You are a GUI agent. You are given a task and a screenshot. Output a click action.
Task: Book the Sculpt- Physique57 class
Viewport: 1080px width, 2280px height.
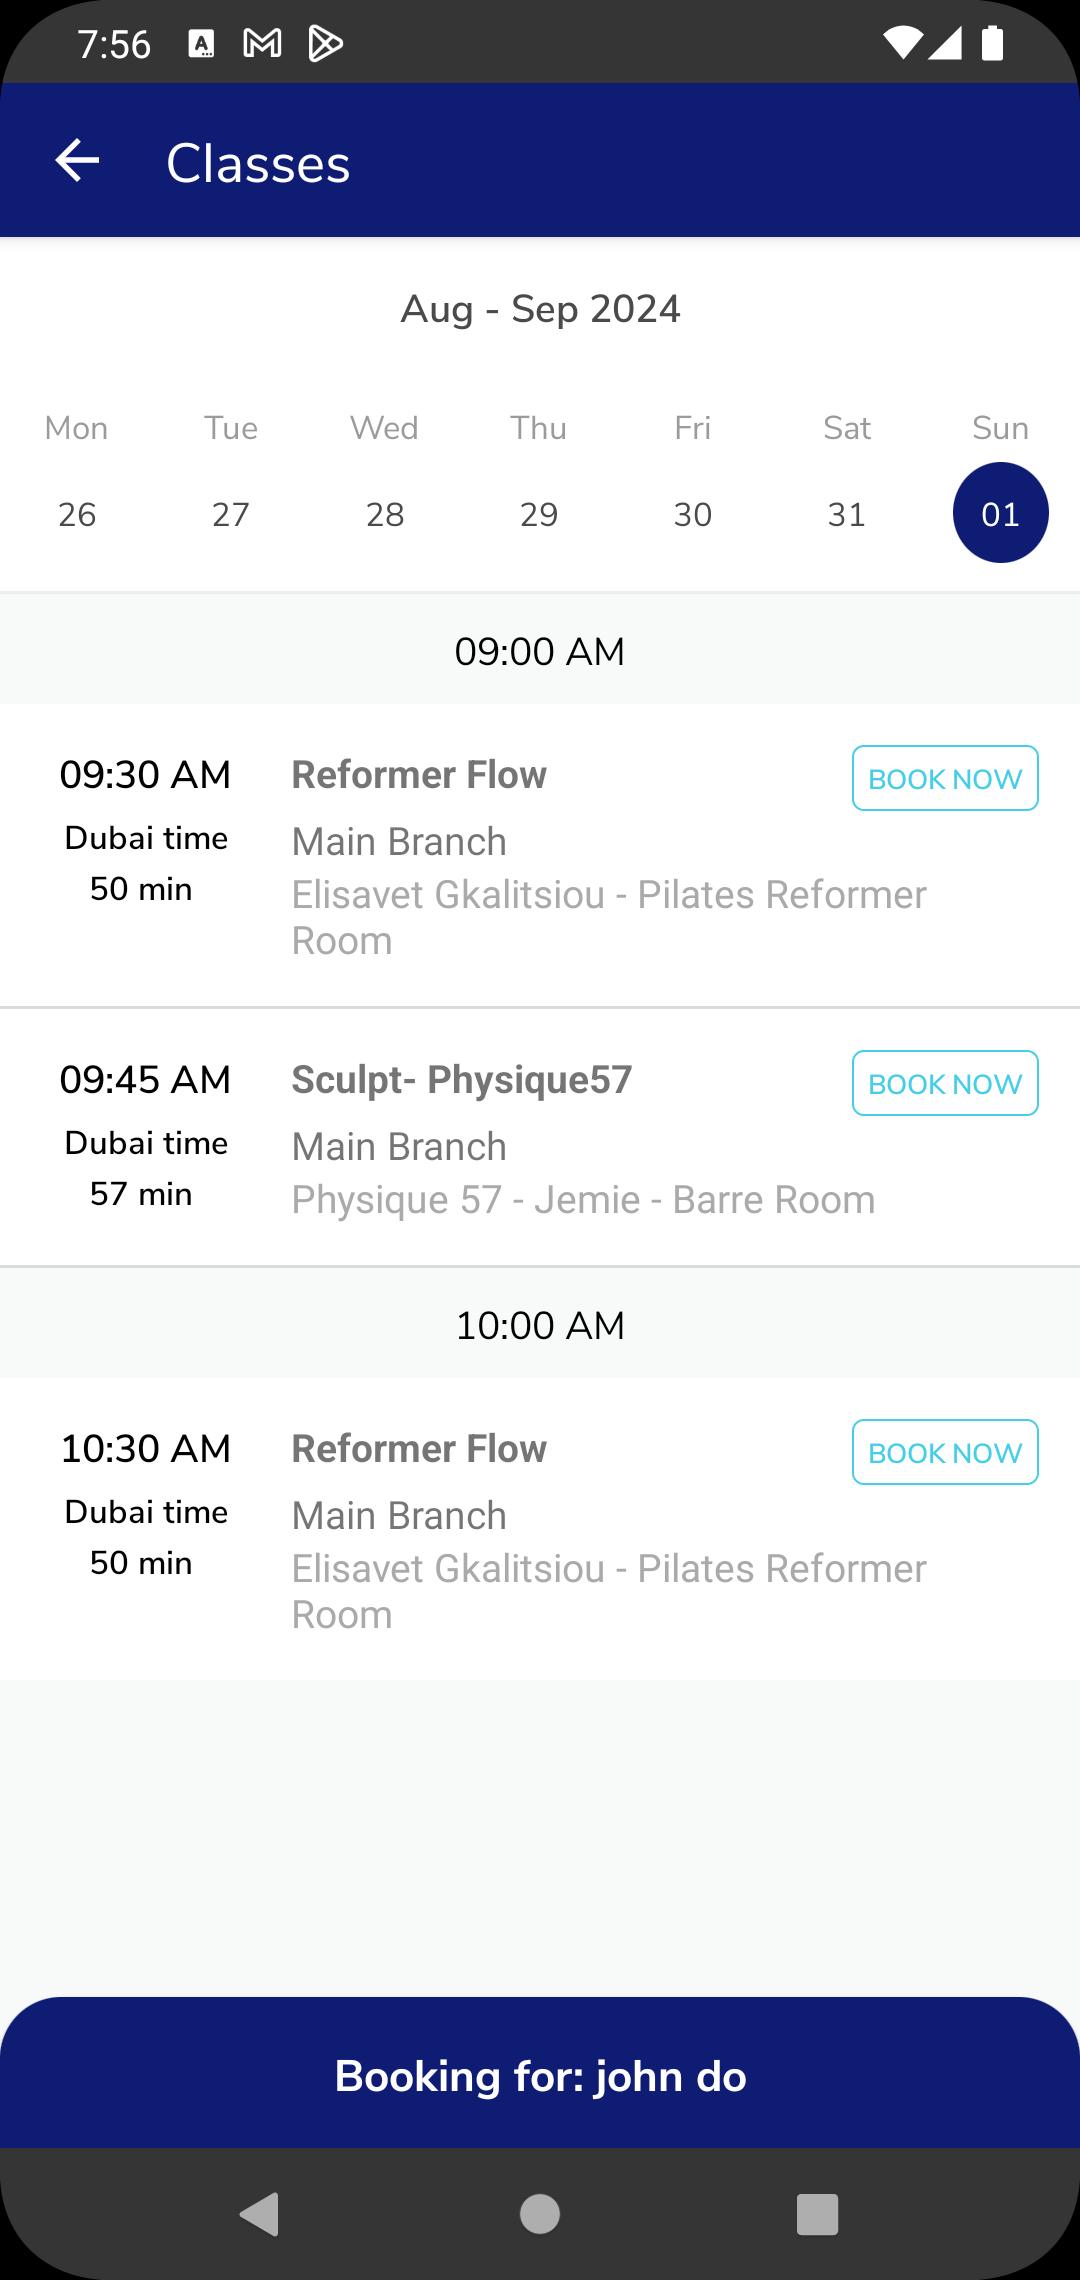[945, 1083]
